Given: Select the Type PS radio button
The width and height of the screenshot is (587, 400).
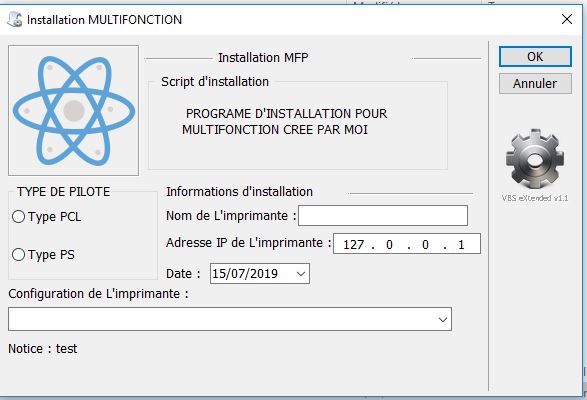Looking at the screenshot, I should point(18,255).
